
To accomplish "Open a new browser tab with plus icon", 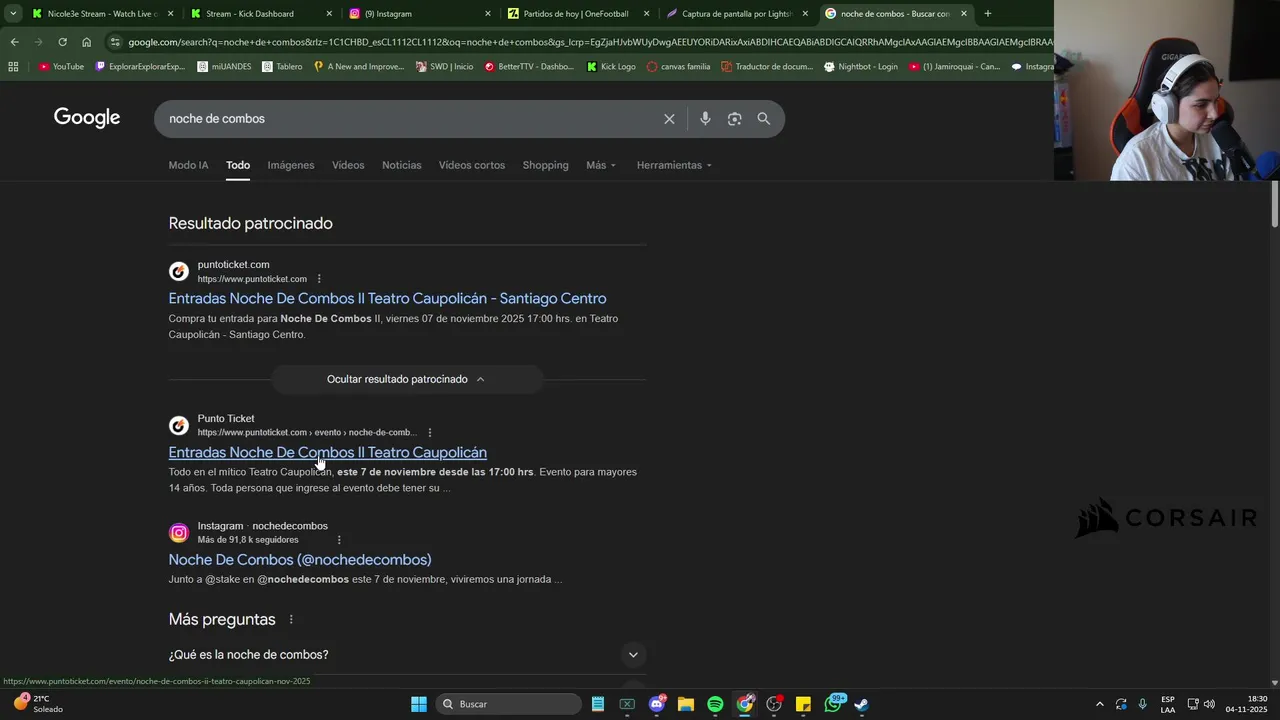I will 988,14.
